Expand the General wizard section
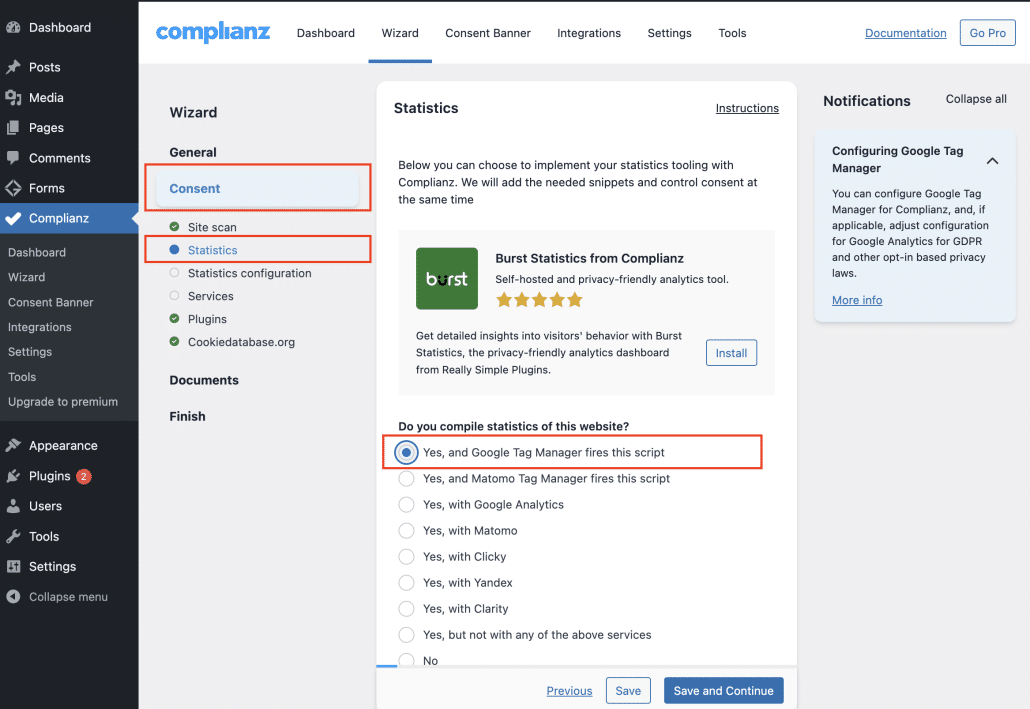The height and width of the screenshot is (709, 1030). click(193, 152)
